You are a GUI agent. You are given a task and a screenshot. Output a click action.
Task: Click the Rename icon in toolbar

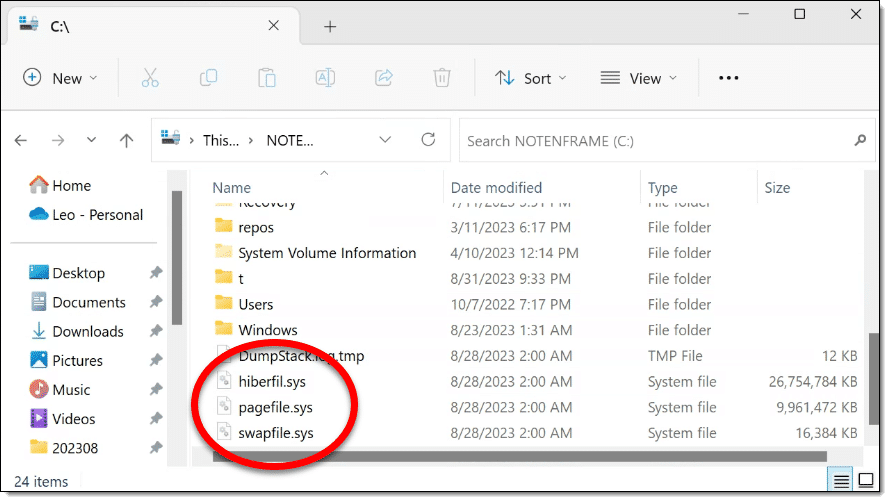tap(325, 78)
